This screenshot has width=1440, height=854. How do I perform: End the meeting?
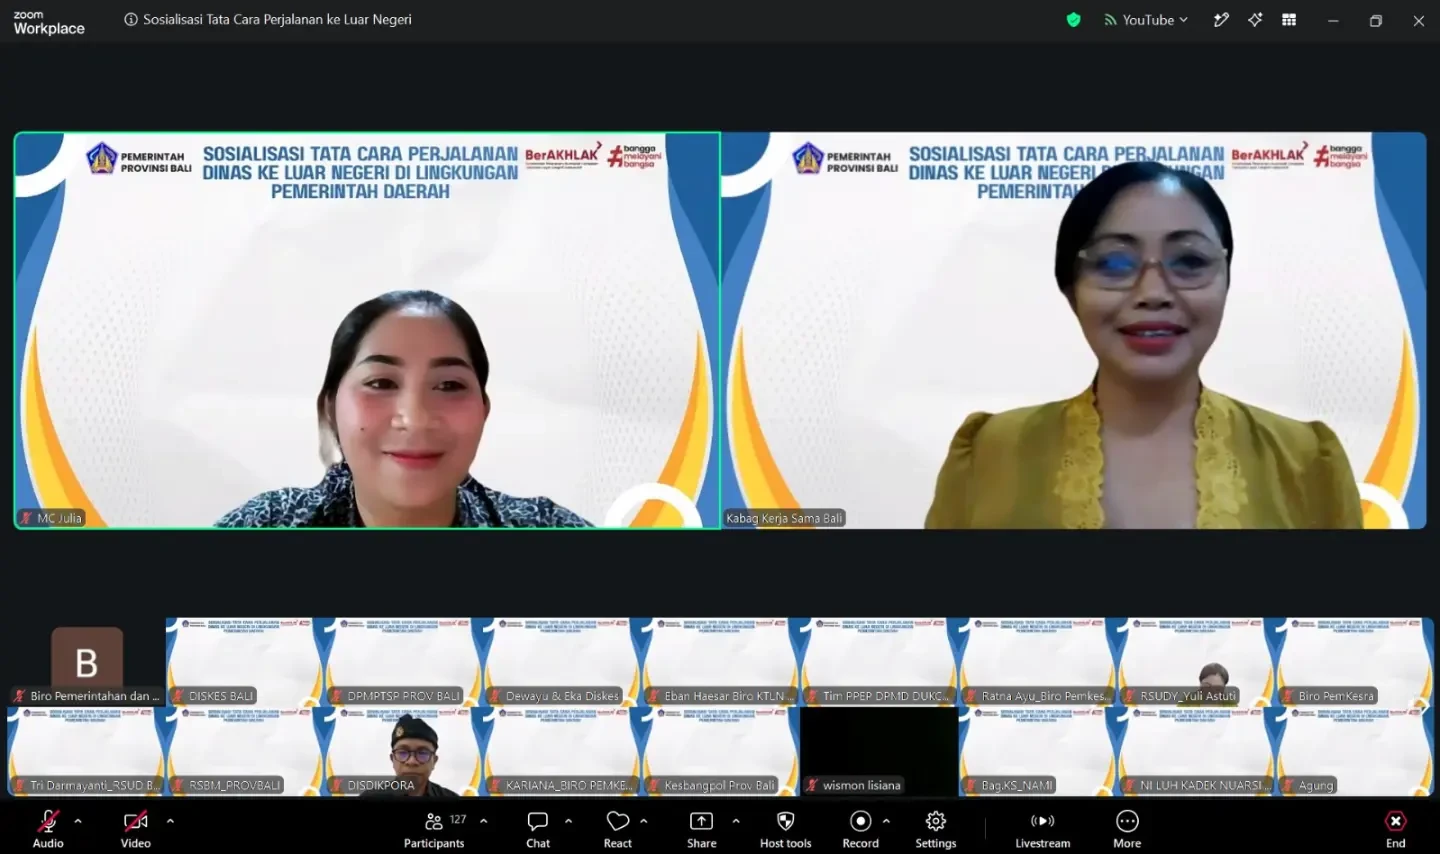(1396, 829)
